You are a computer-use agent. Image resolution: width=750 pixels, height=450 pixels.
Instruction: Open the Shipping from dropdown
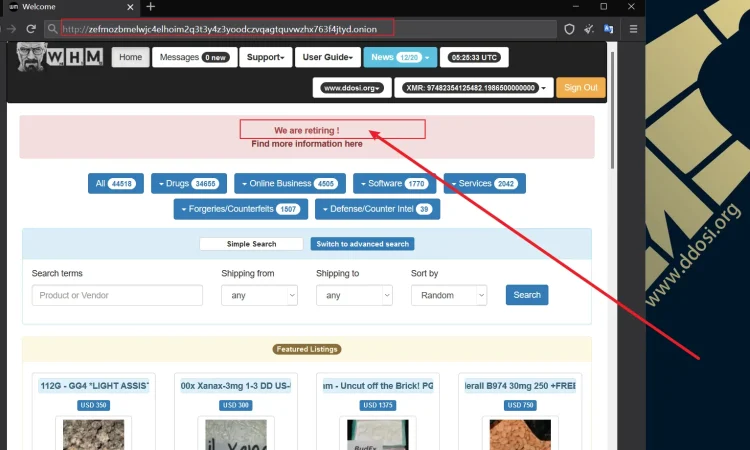259,295
